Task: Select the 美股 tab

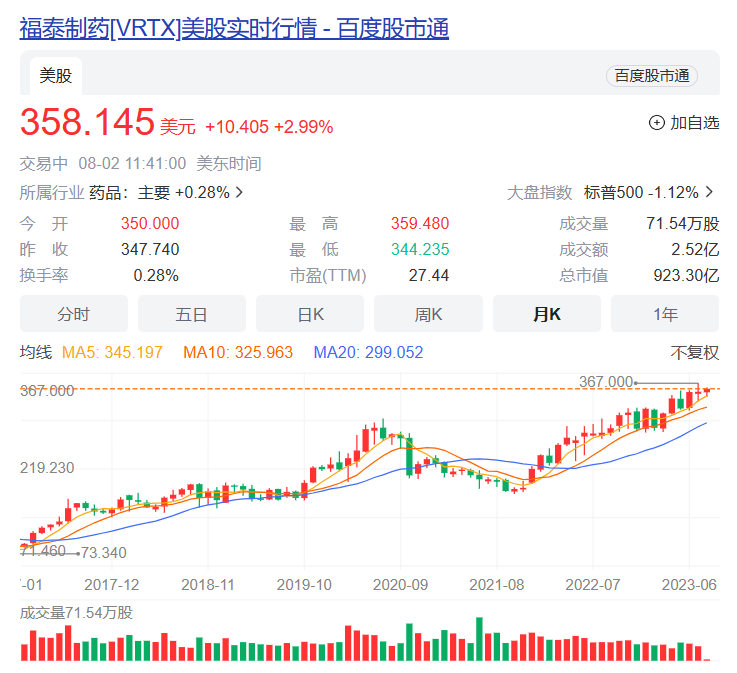Action: click(x=55, y=75)
